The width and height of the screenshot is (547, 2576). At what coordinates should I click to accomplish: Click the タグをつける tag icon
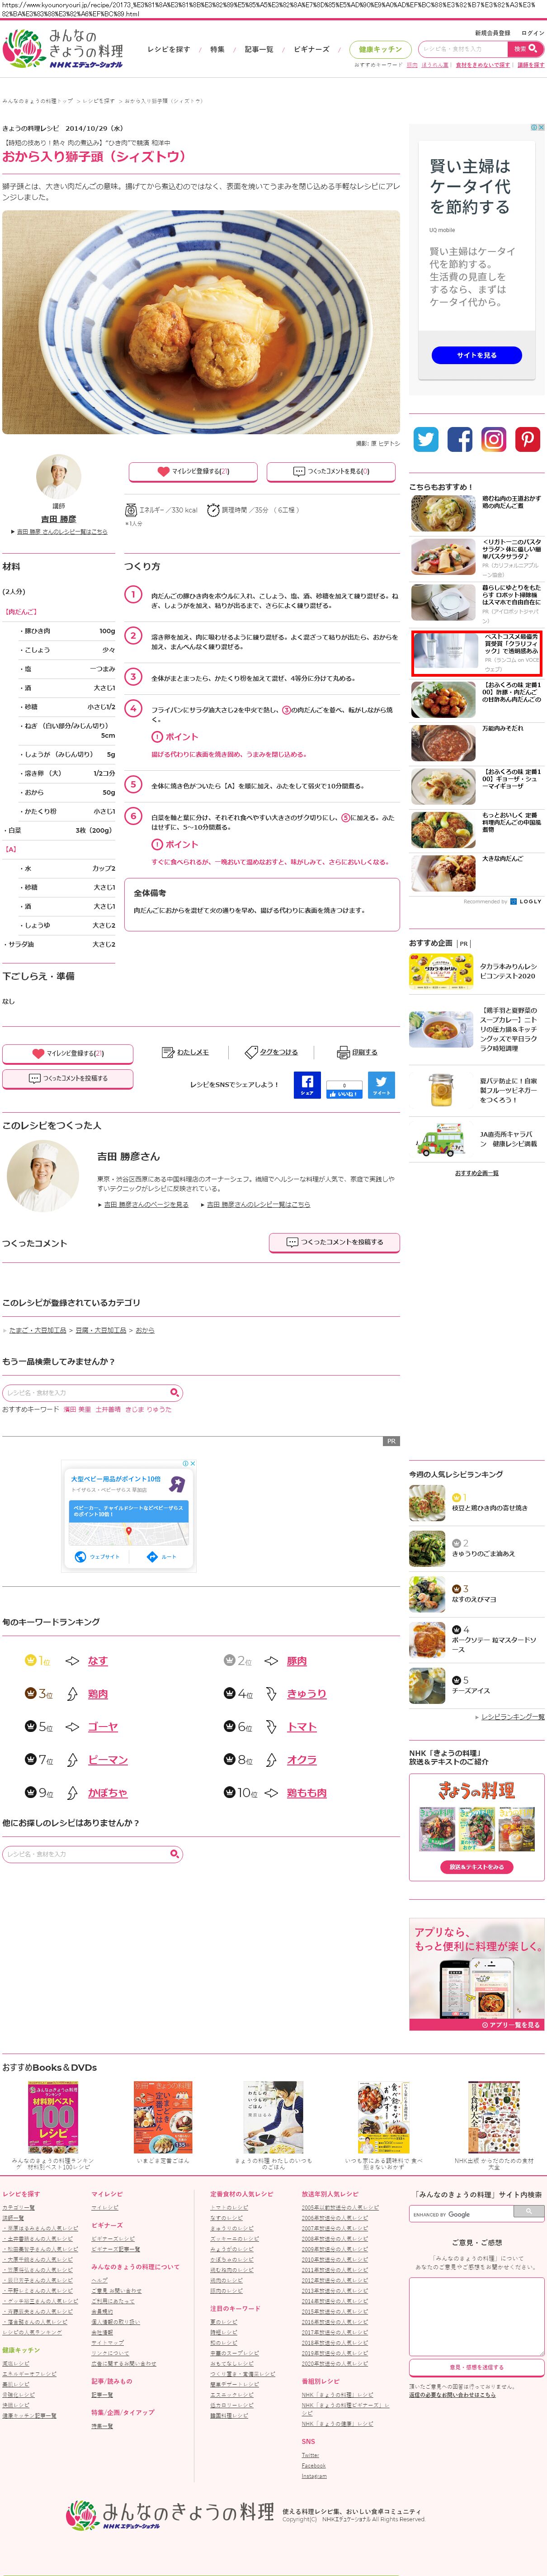tap(252, 1052)
